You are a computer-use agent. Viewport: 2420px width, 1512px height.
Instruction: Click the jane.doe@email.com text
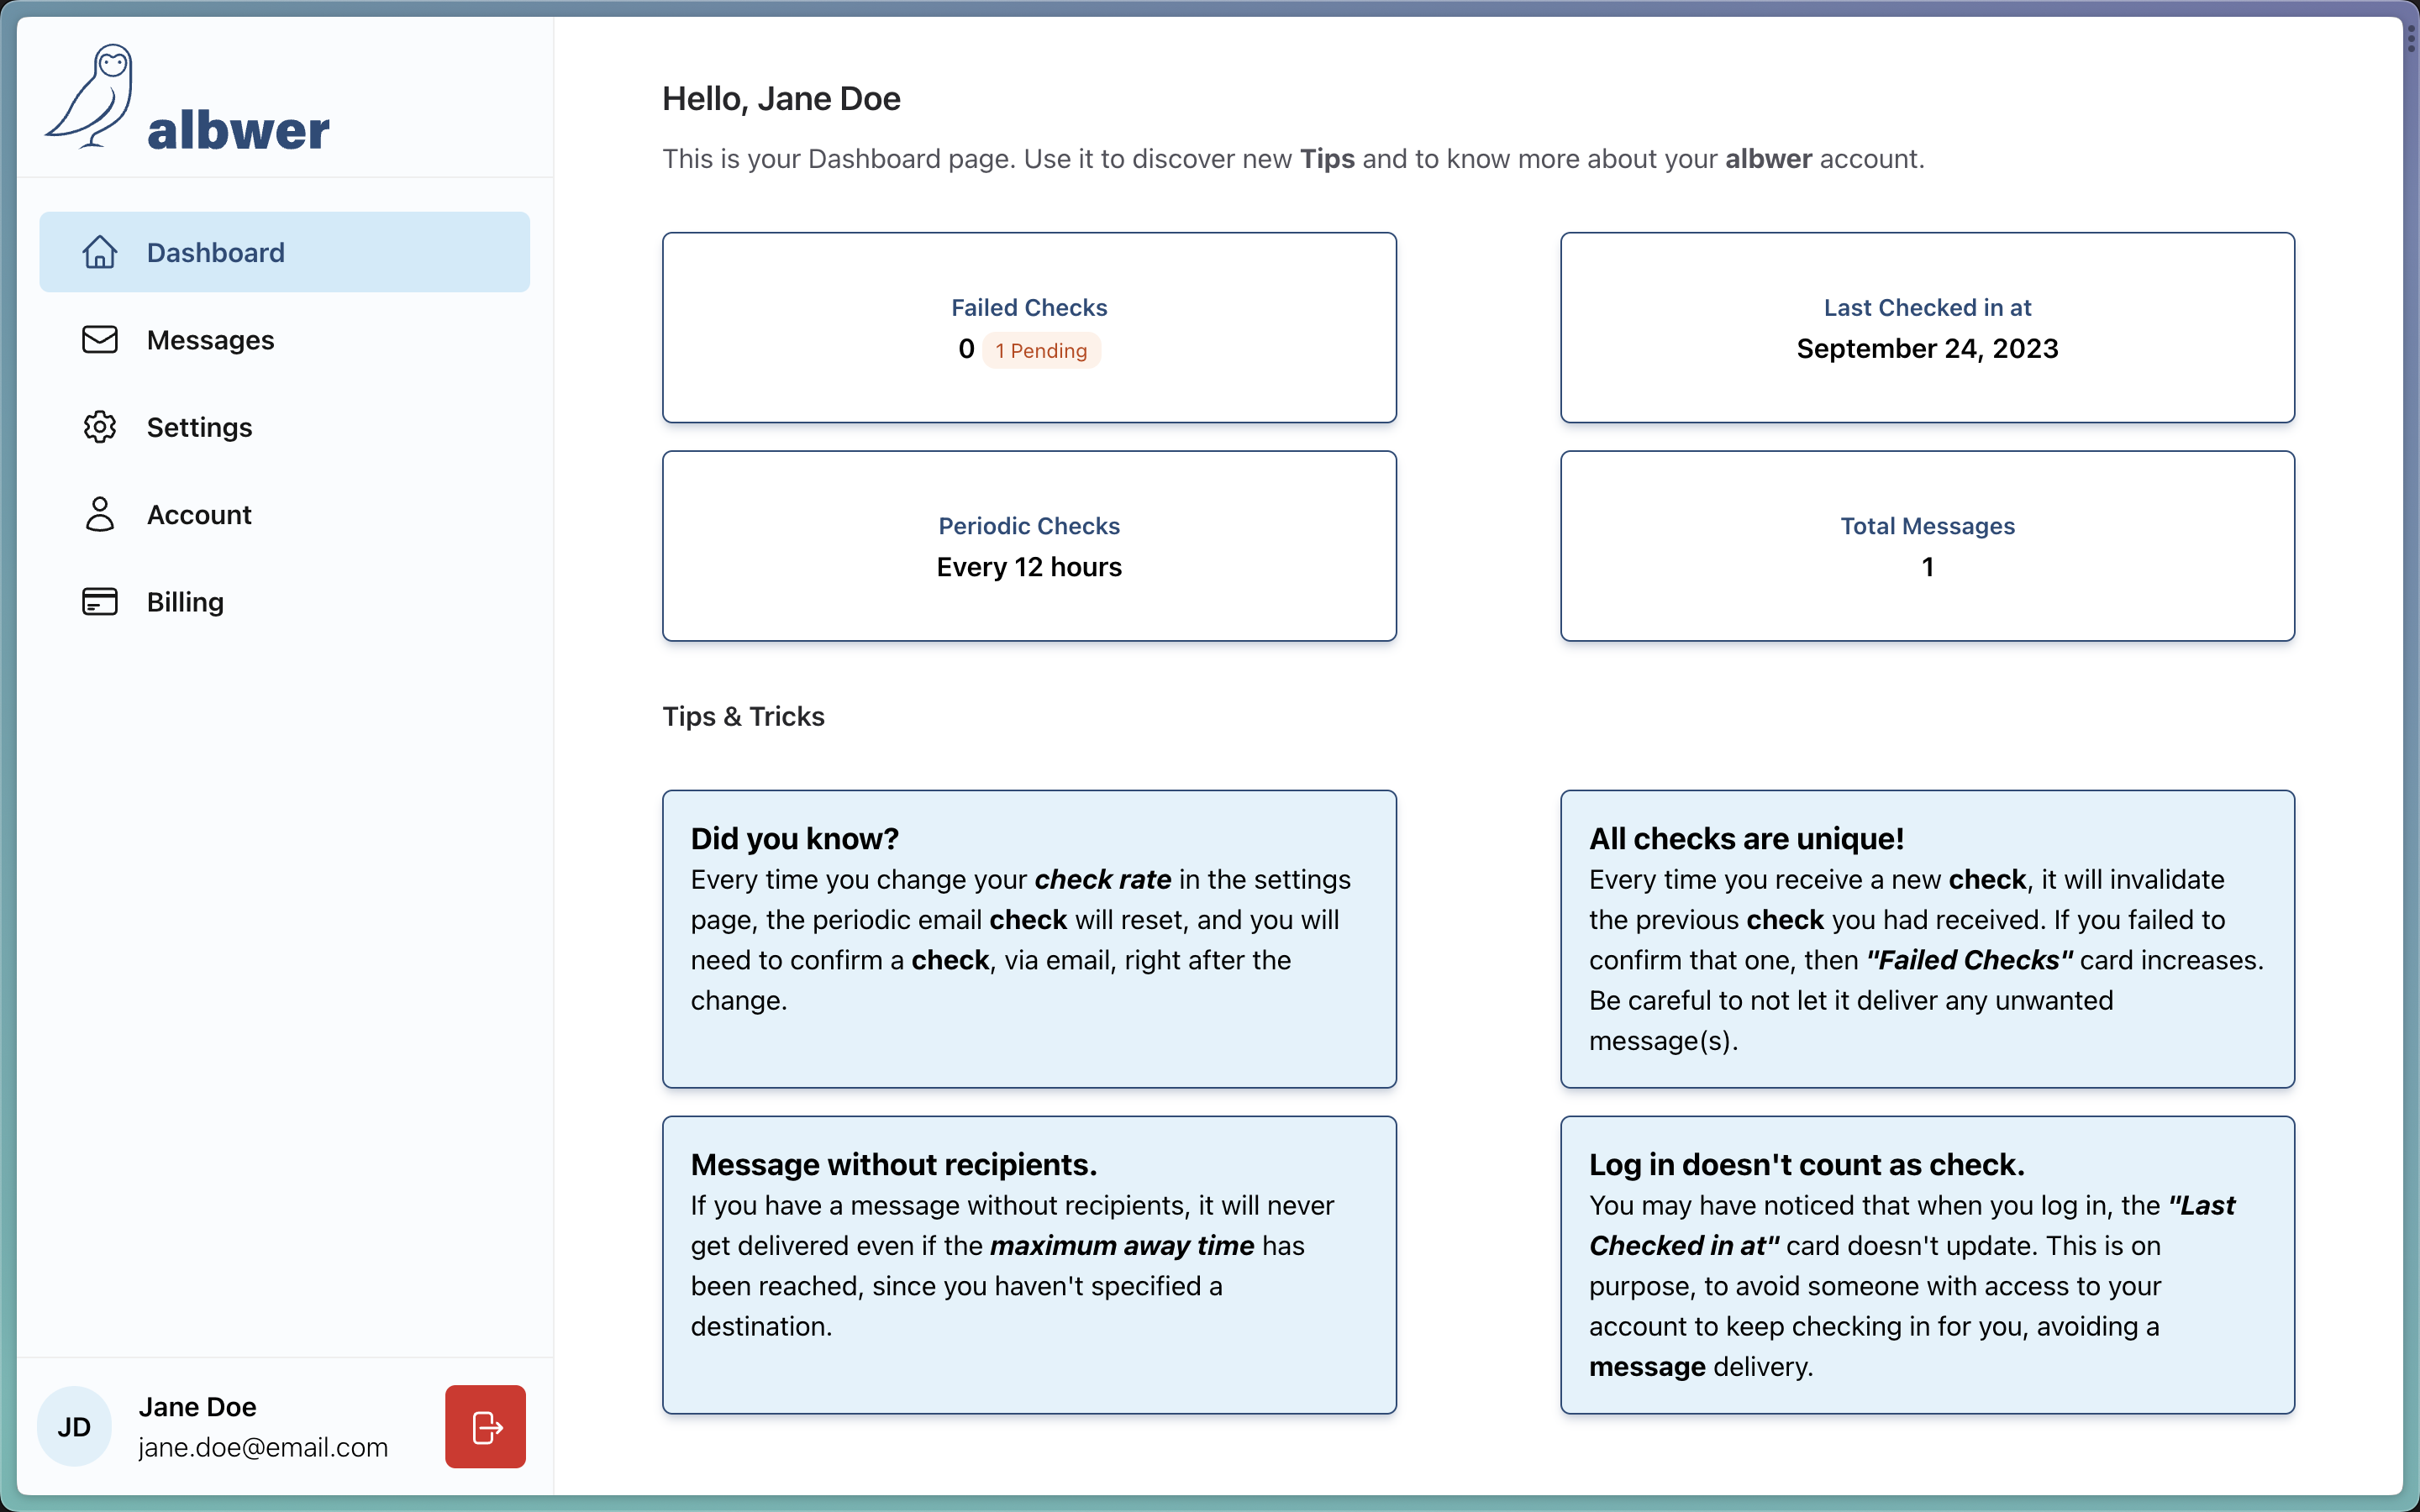262,1447
